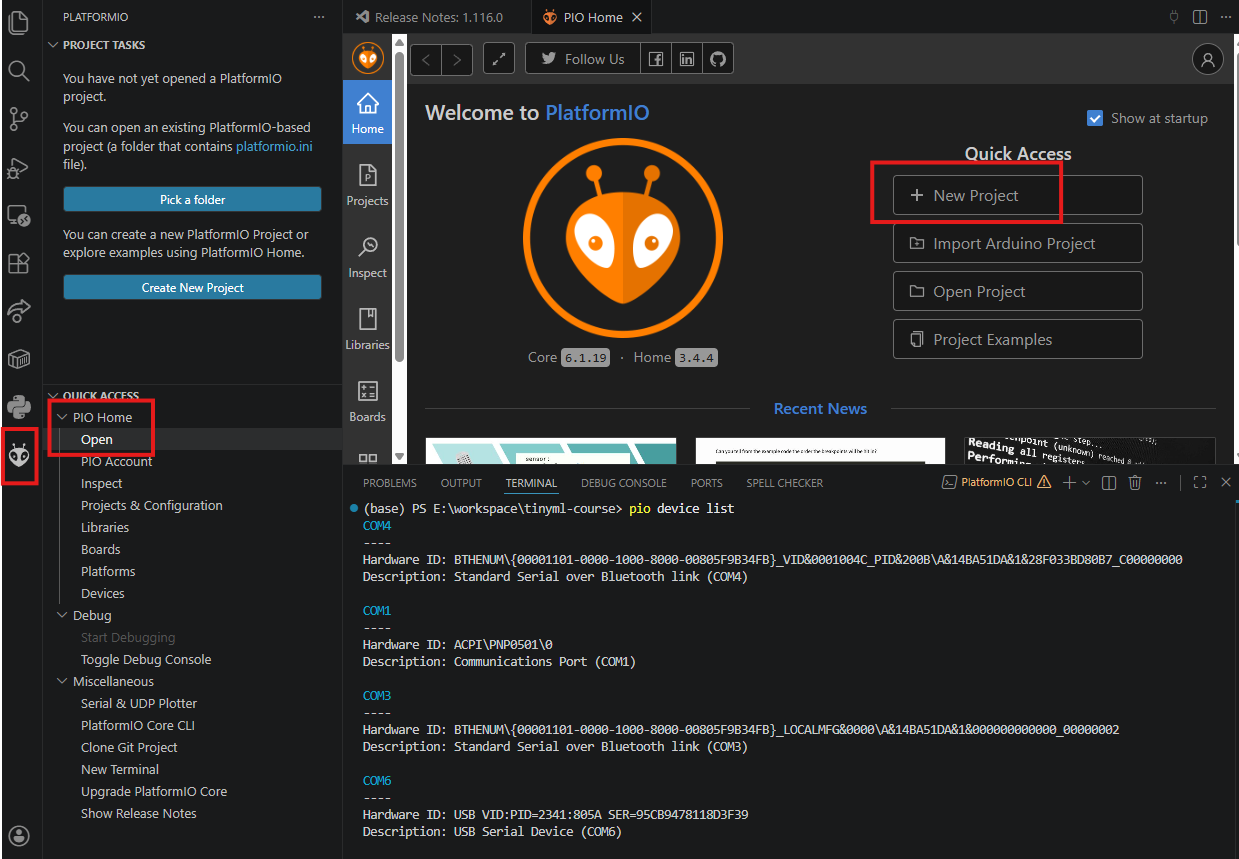
Task: Open the Explorer view in activity bar
Action: click(19, 23)
